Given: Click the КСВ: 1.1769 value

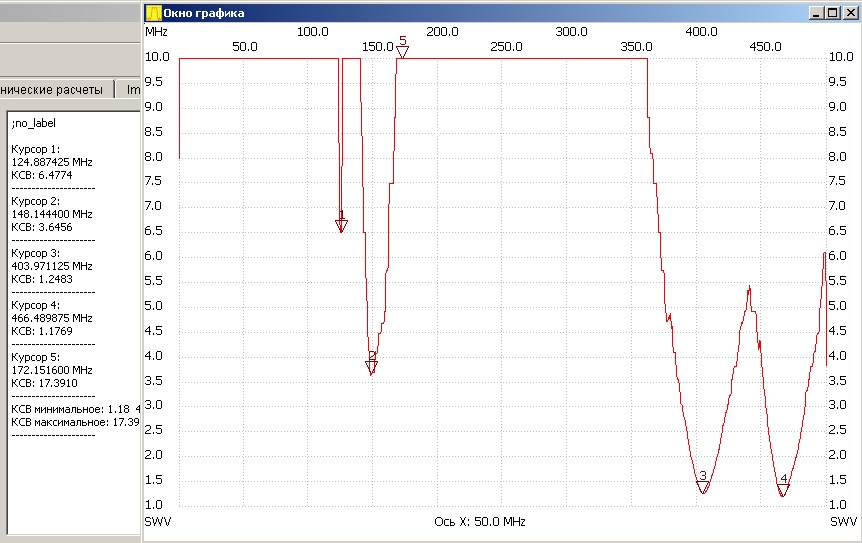Looking at the screenshot, I should pyautogui.click(x=42, y=331).
